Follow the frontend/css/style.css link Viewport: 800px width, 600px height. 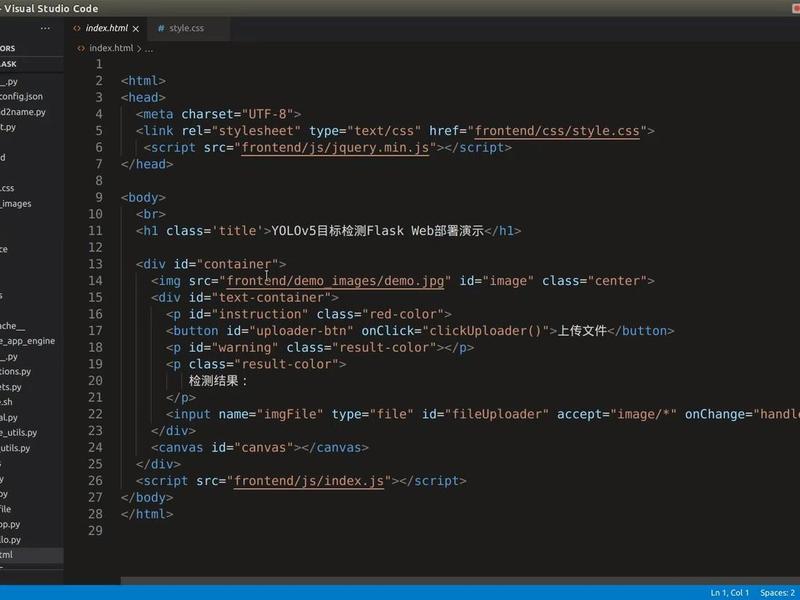[x=557, y=131]
